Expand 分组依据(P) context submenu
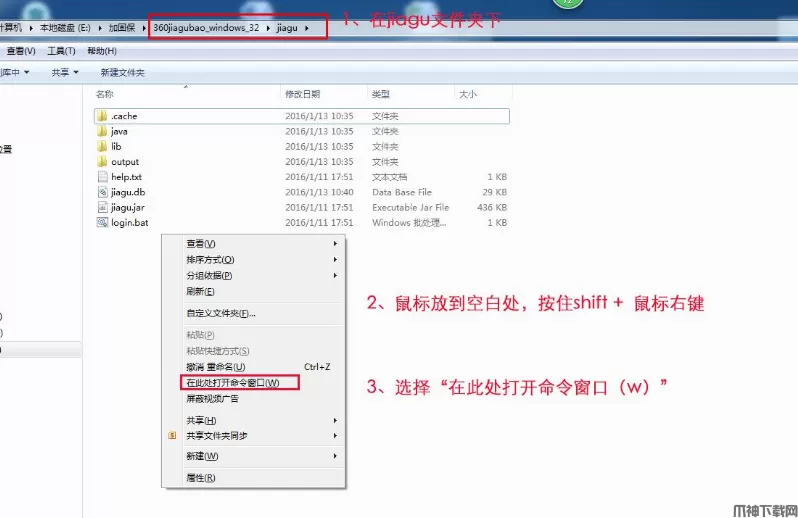Image resolution: width=798 pixels, height=518 pixels. [x=335, y=275]
